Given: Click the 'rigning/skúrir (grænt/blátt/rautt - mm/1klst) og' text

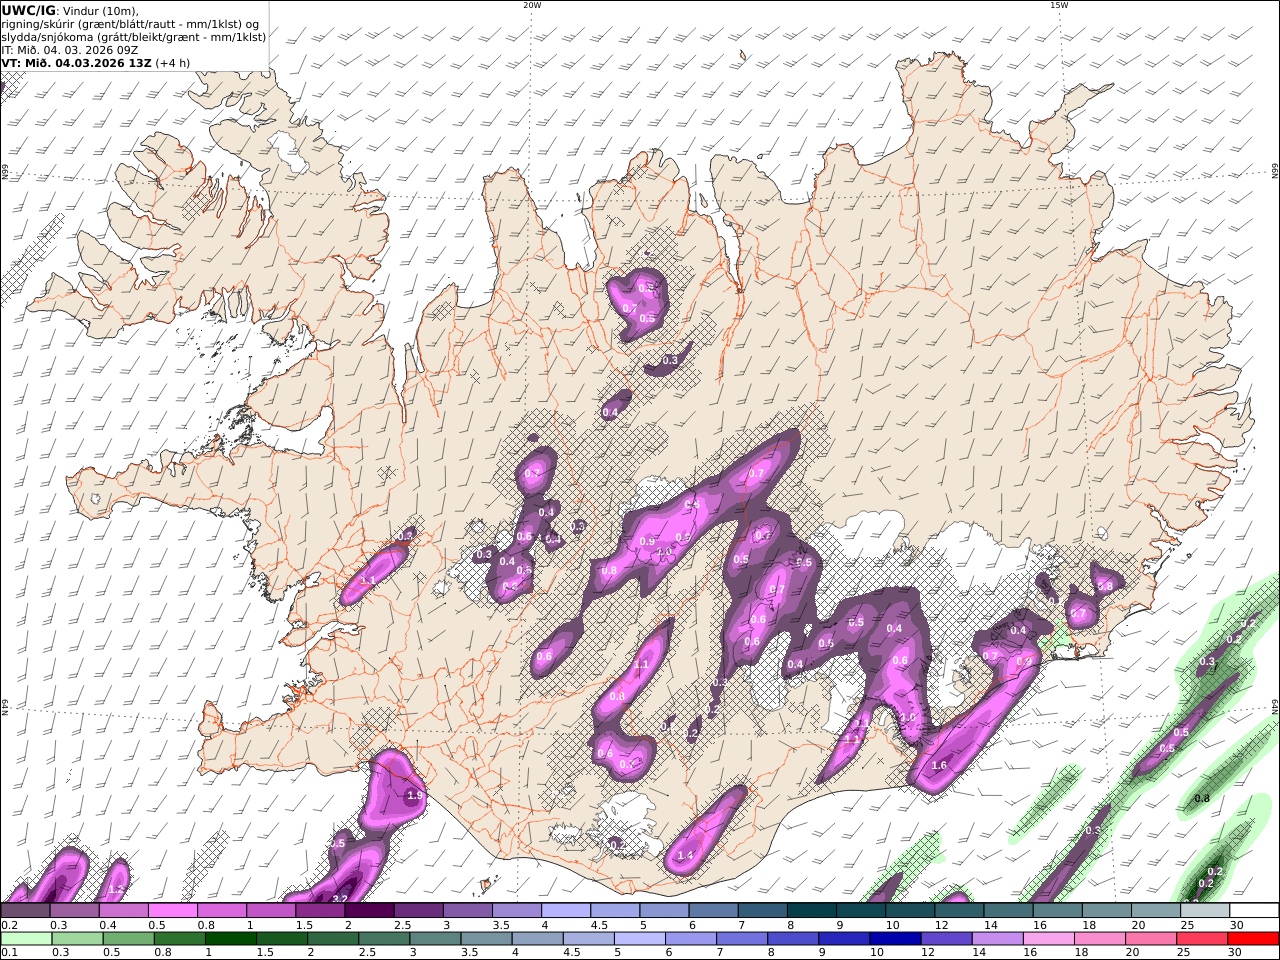Looking at the screenshot, I should pos(130,24).
